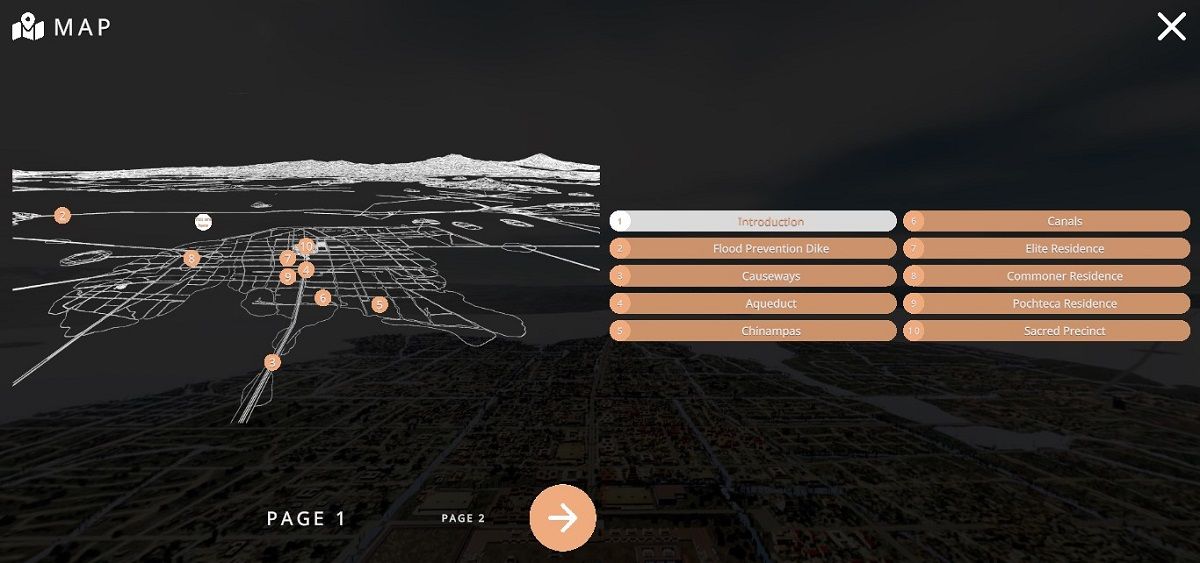Click map marker number 2
Image resolution: width=1200 pixels, height=563 pixels.
[62, 215]
